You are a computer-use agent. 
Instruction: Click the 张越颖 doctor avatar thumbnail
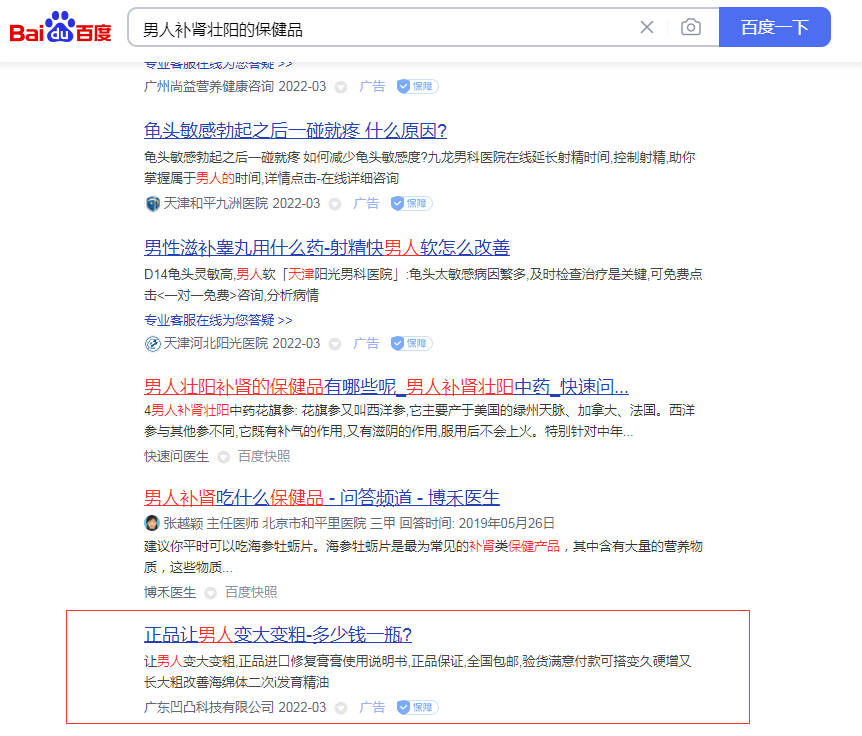152,523
